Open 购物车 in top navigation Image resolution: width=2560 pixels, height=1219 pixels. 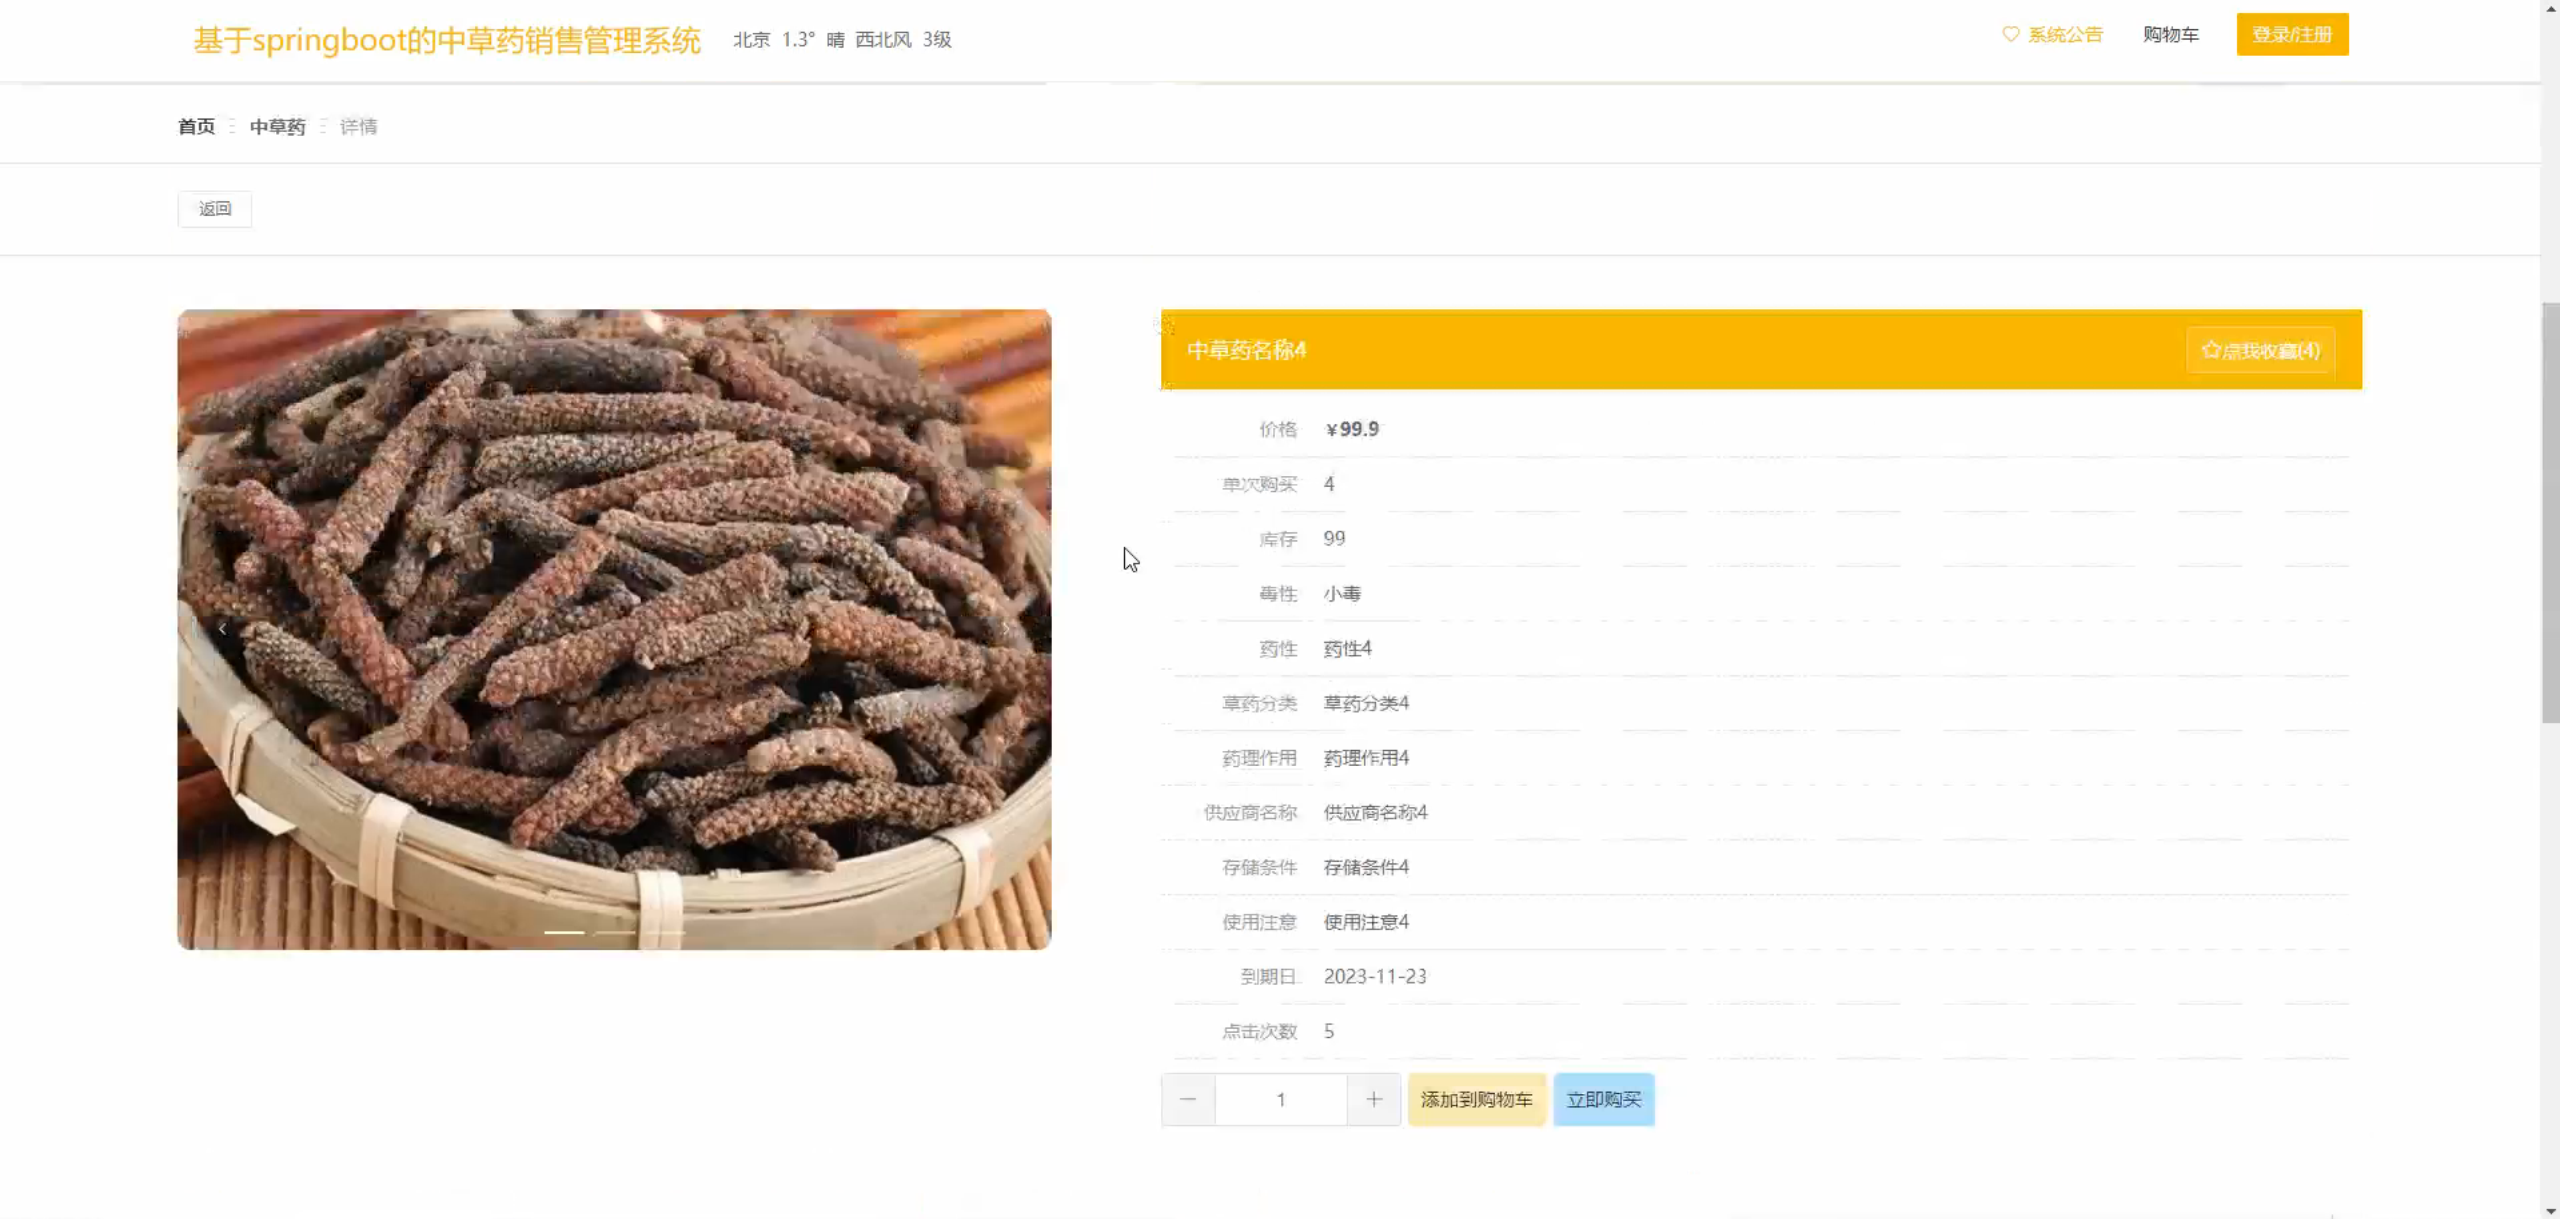(2170, 35)
